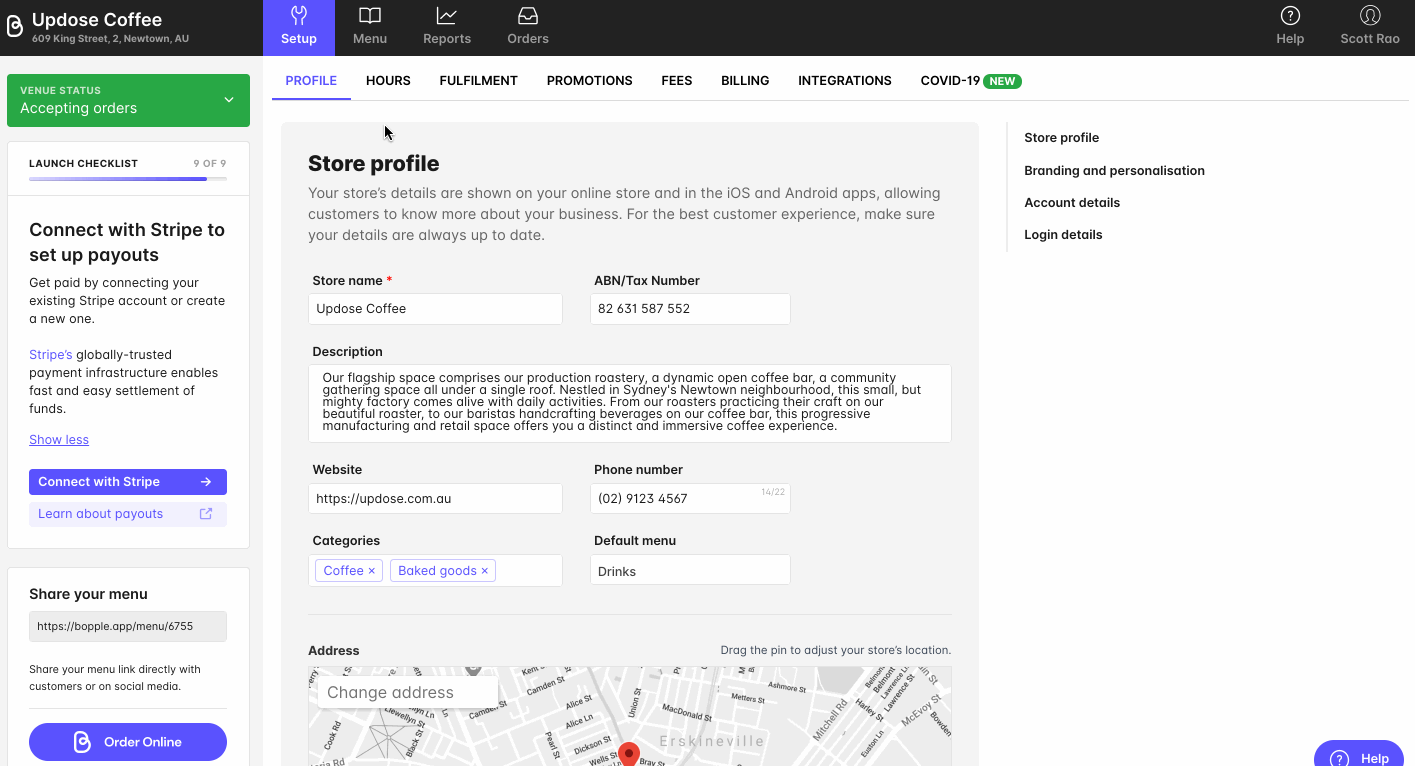Open the Orders inbox icon
This screenshot has width=1415, height=766.
(528, 16)
